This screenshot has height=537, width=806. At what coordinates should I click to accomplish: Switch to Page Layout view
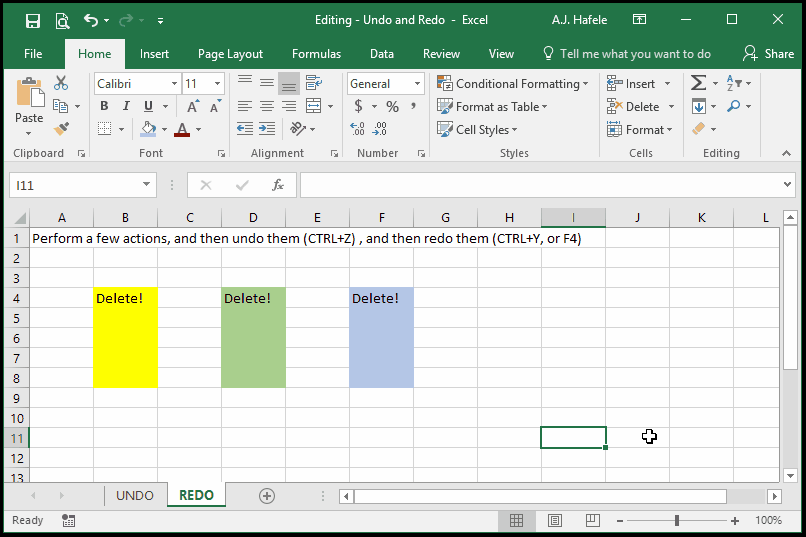point(555,521)
